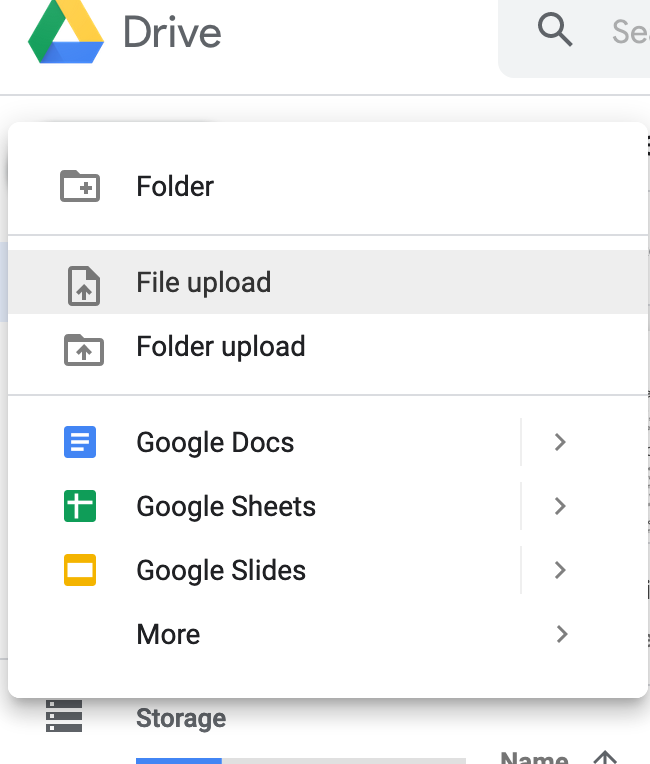Click the new Folder icon
The image size is (650, 764).
coord(80,186)
